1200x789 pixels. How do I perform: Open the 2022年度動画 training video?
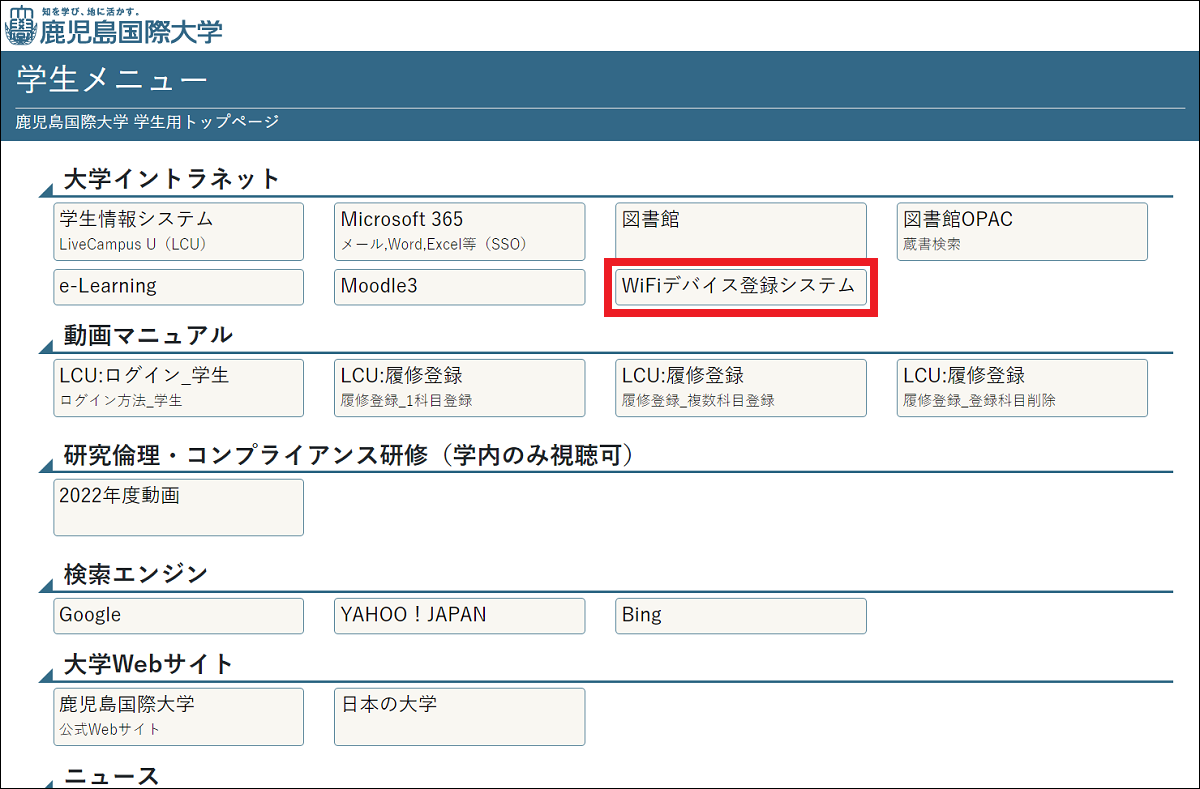178,507
